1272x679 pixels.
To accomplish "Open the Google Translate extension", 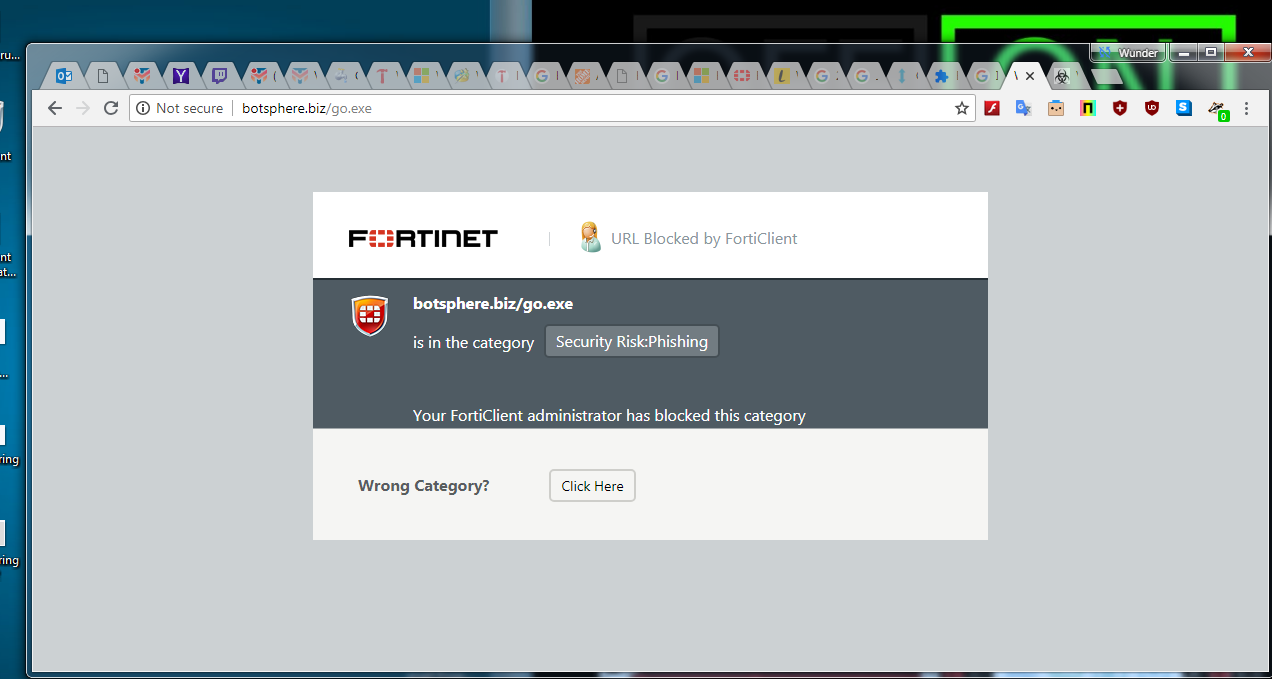I will (1023, 108).
